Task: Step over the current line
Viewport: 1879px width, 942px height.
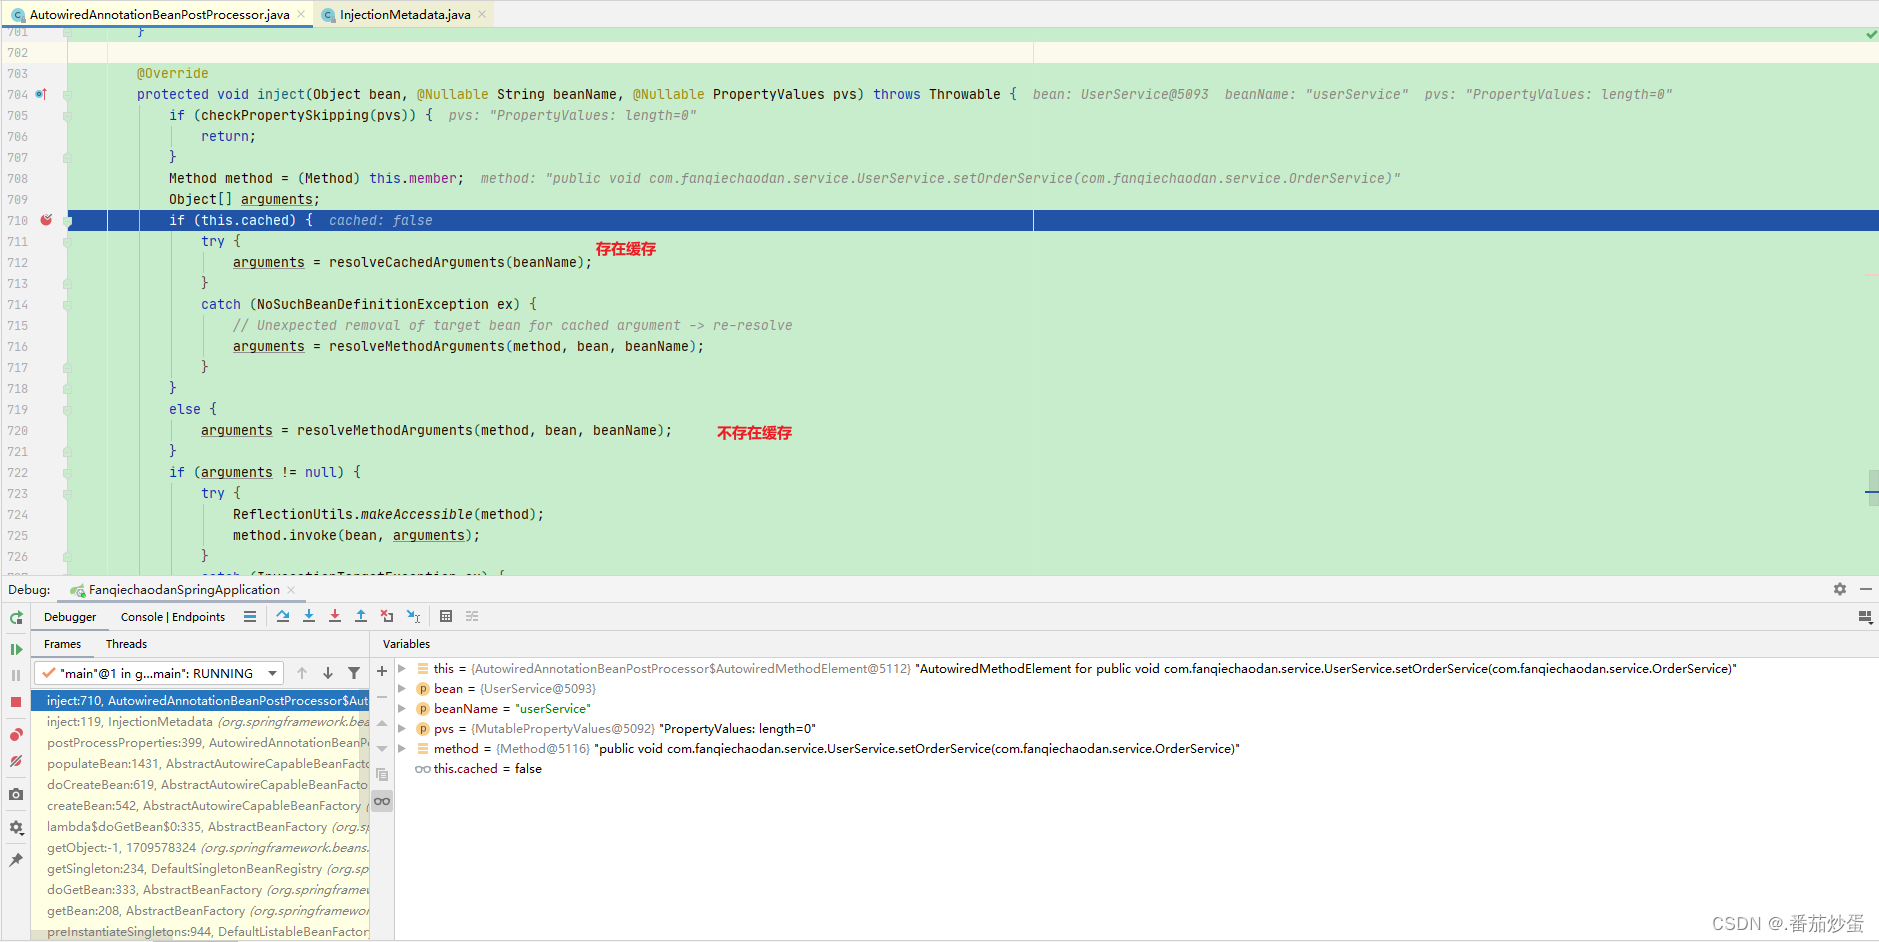Action: pyautogui.click(x=283, y=616)
